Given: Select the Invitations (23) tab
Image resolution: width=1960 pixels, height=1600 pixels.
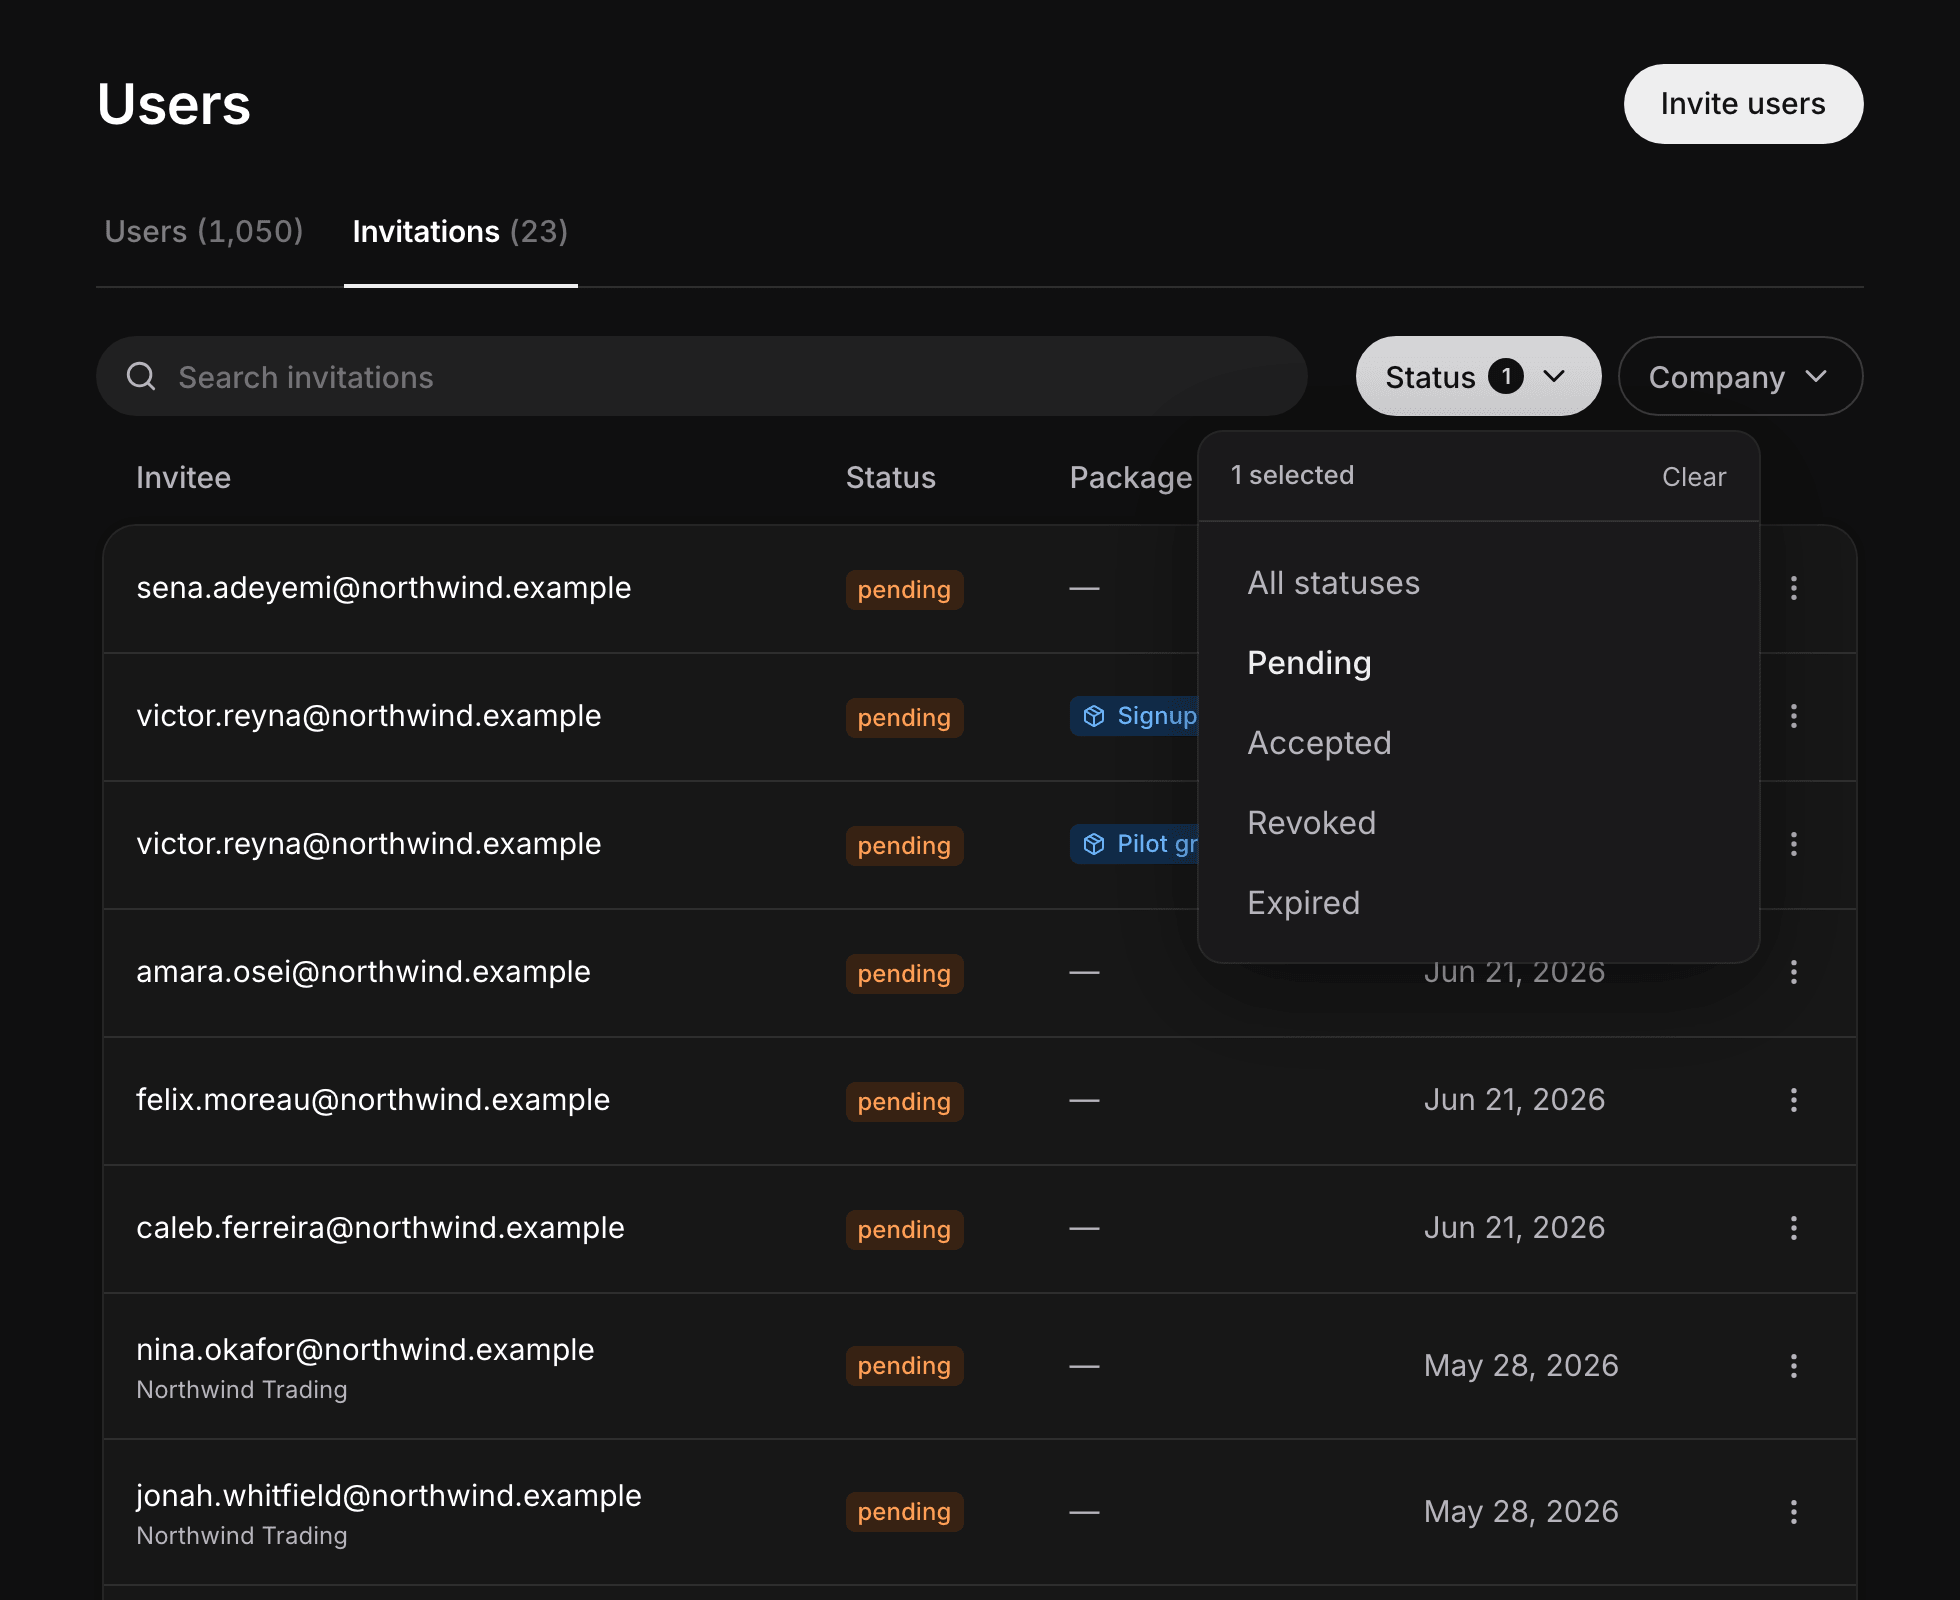Looking at the screenshot, I should tap(460, 232).
